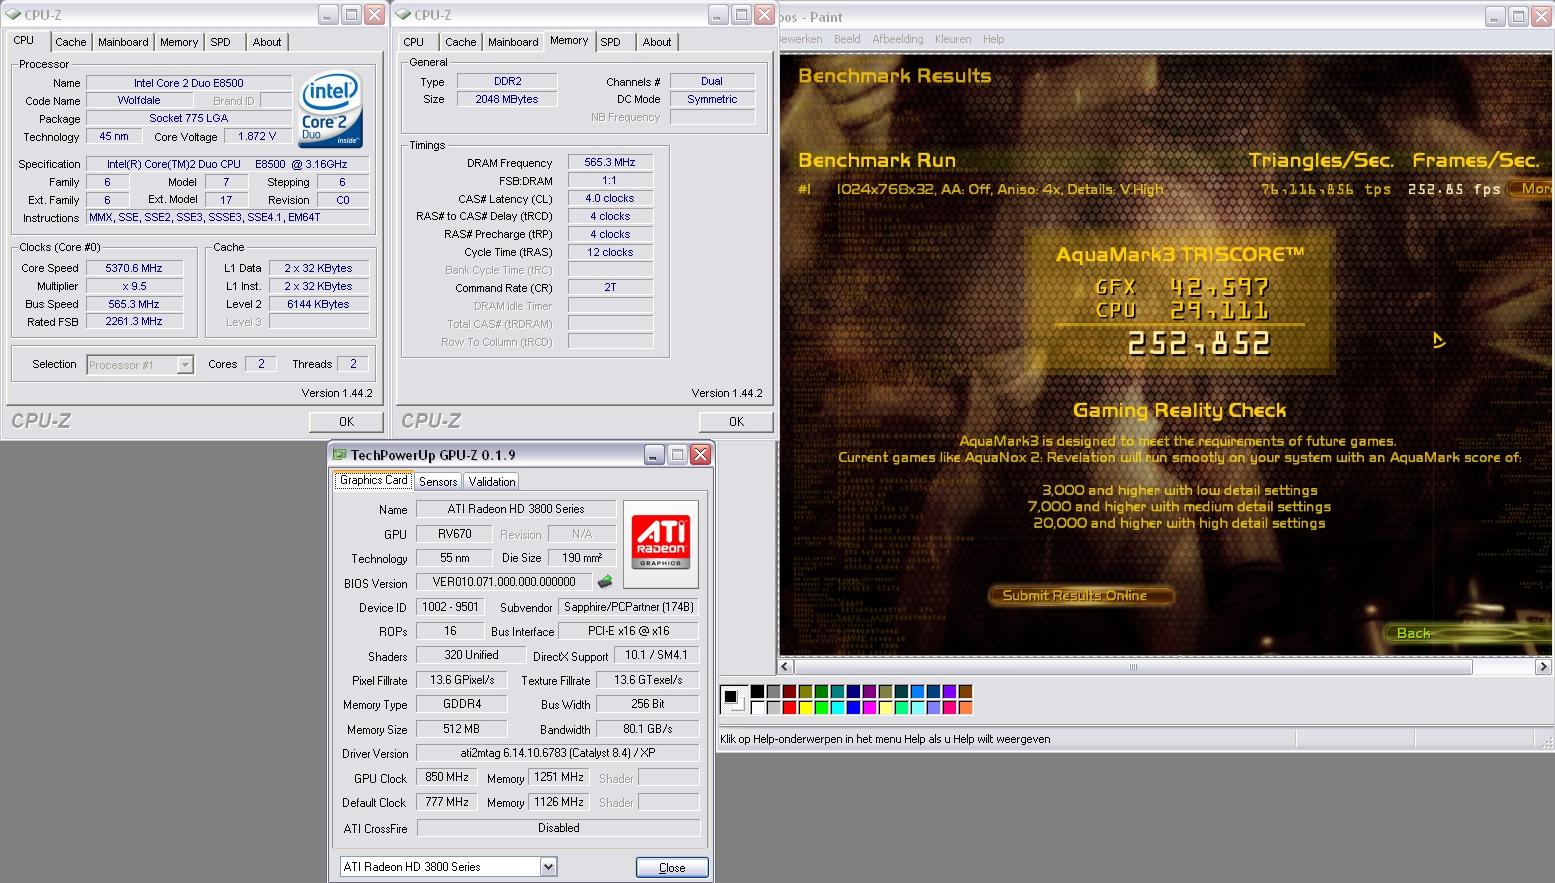Switch to Memory tab in the processor CPU-Z window
The width and height of the screenshot is (1555, 883).
point(179,42)
